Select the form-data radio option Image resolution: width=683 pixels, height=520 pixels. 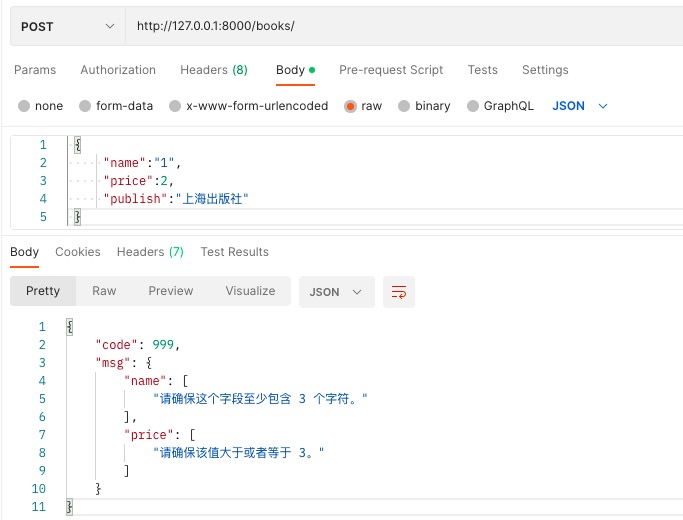point(85,106)
